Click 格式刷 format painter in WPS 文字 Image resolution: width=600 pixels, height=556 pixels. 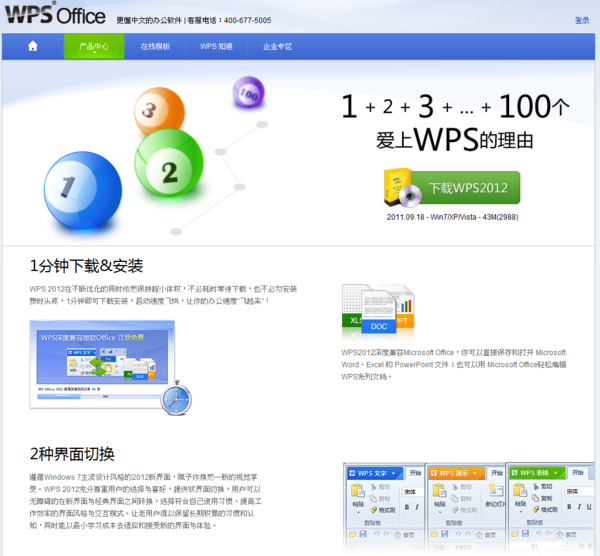(383, 510)
